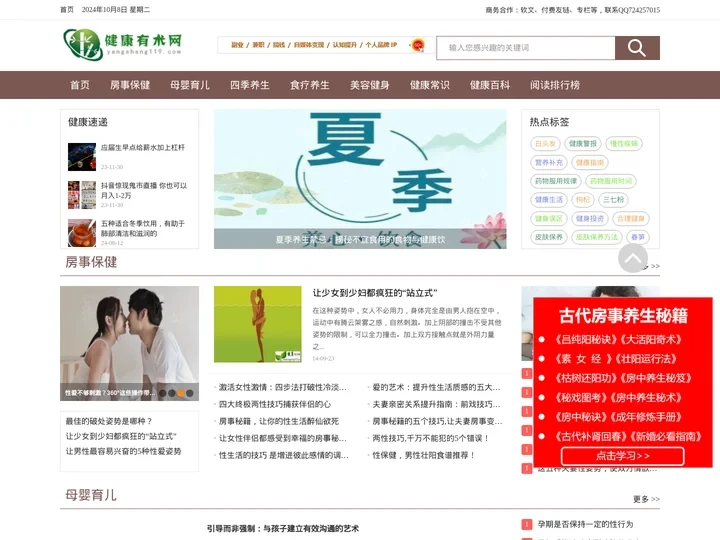This screenshot has height=540, width=720.
Task: Click the 首页 link in top bar
Action: [x=67, y=10]
